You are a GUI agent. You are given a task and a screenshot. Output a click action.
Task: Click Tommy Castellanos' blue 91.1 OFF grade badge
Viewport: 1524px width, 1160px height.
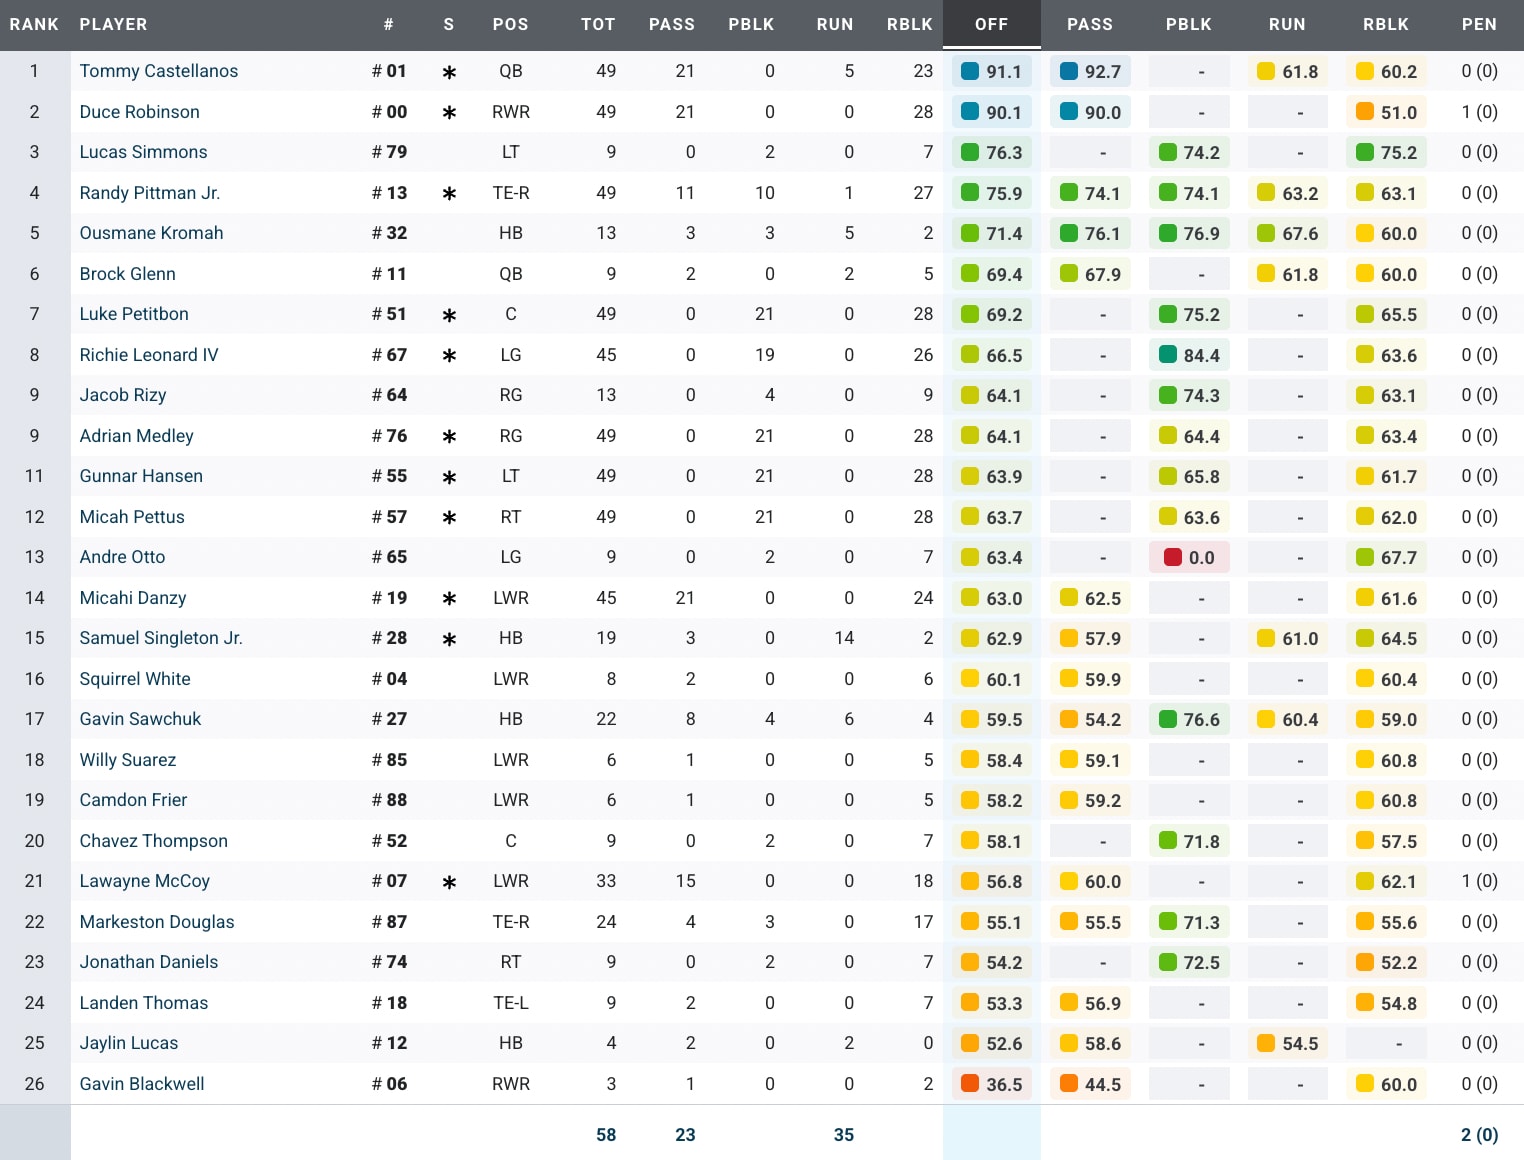click(991, 71)
